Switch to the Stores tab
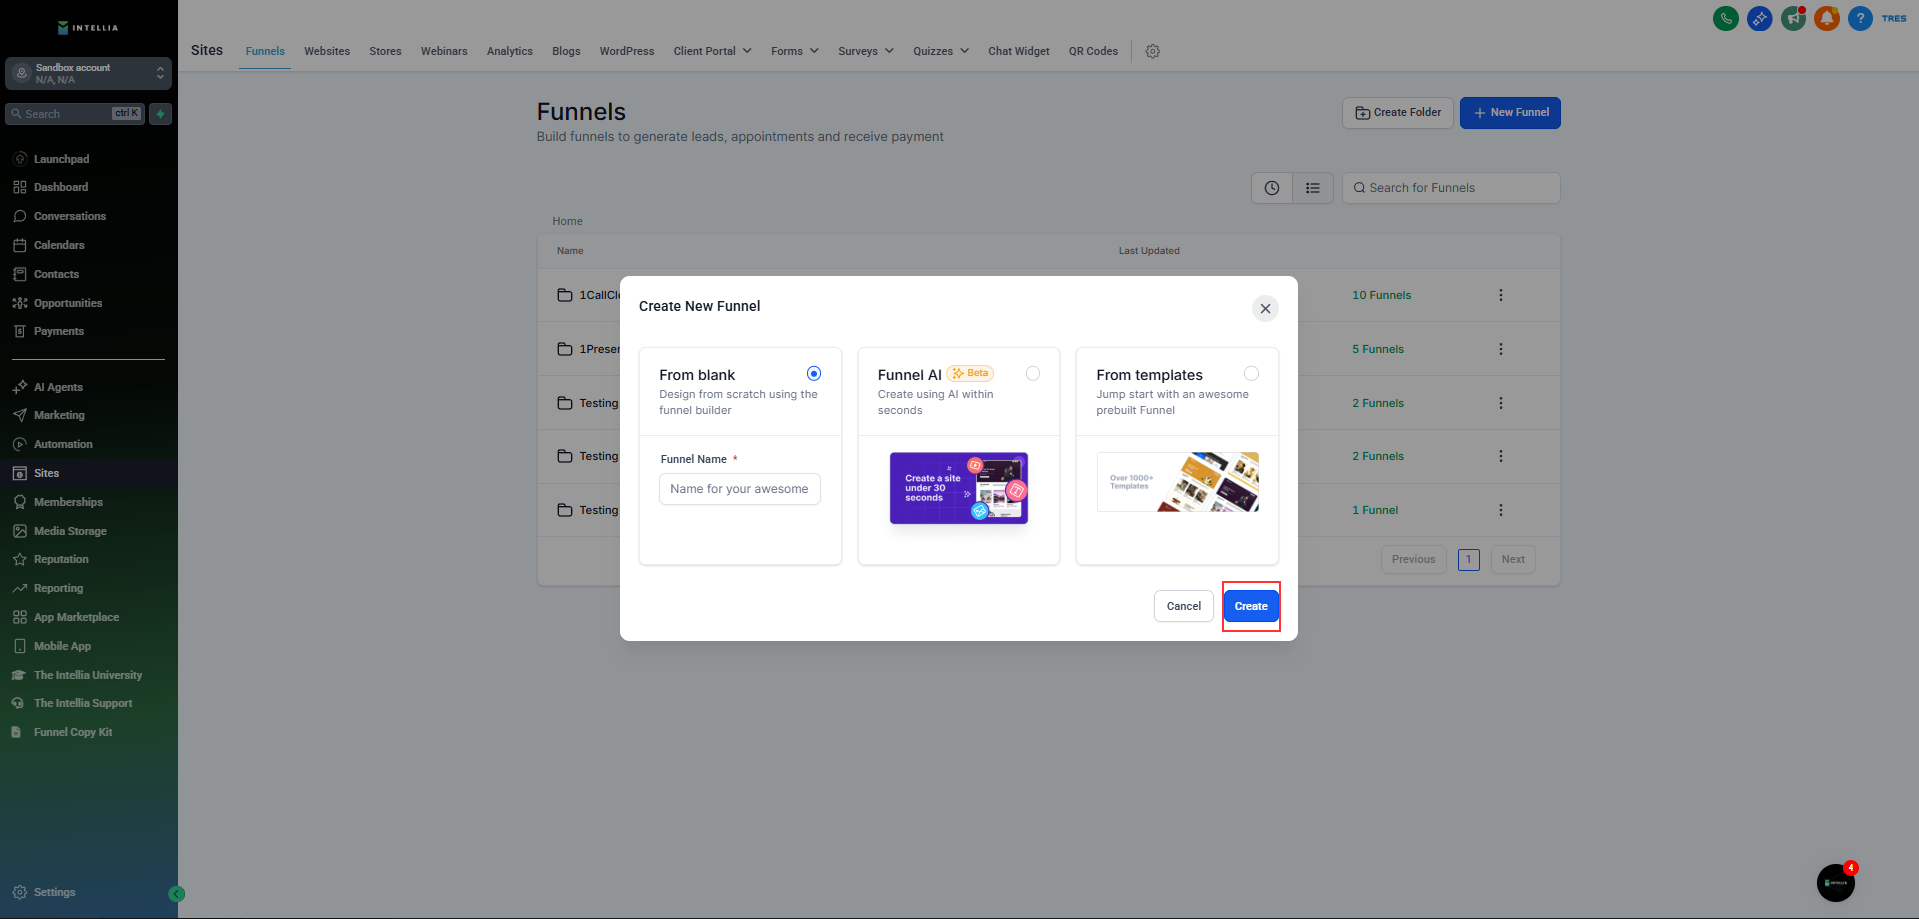 click(x=385, y=51)
